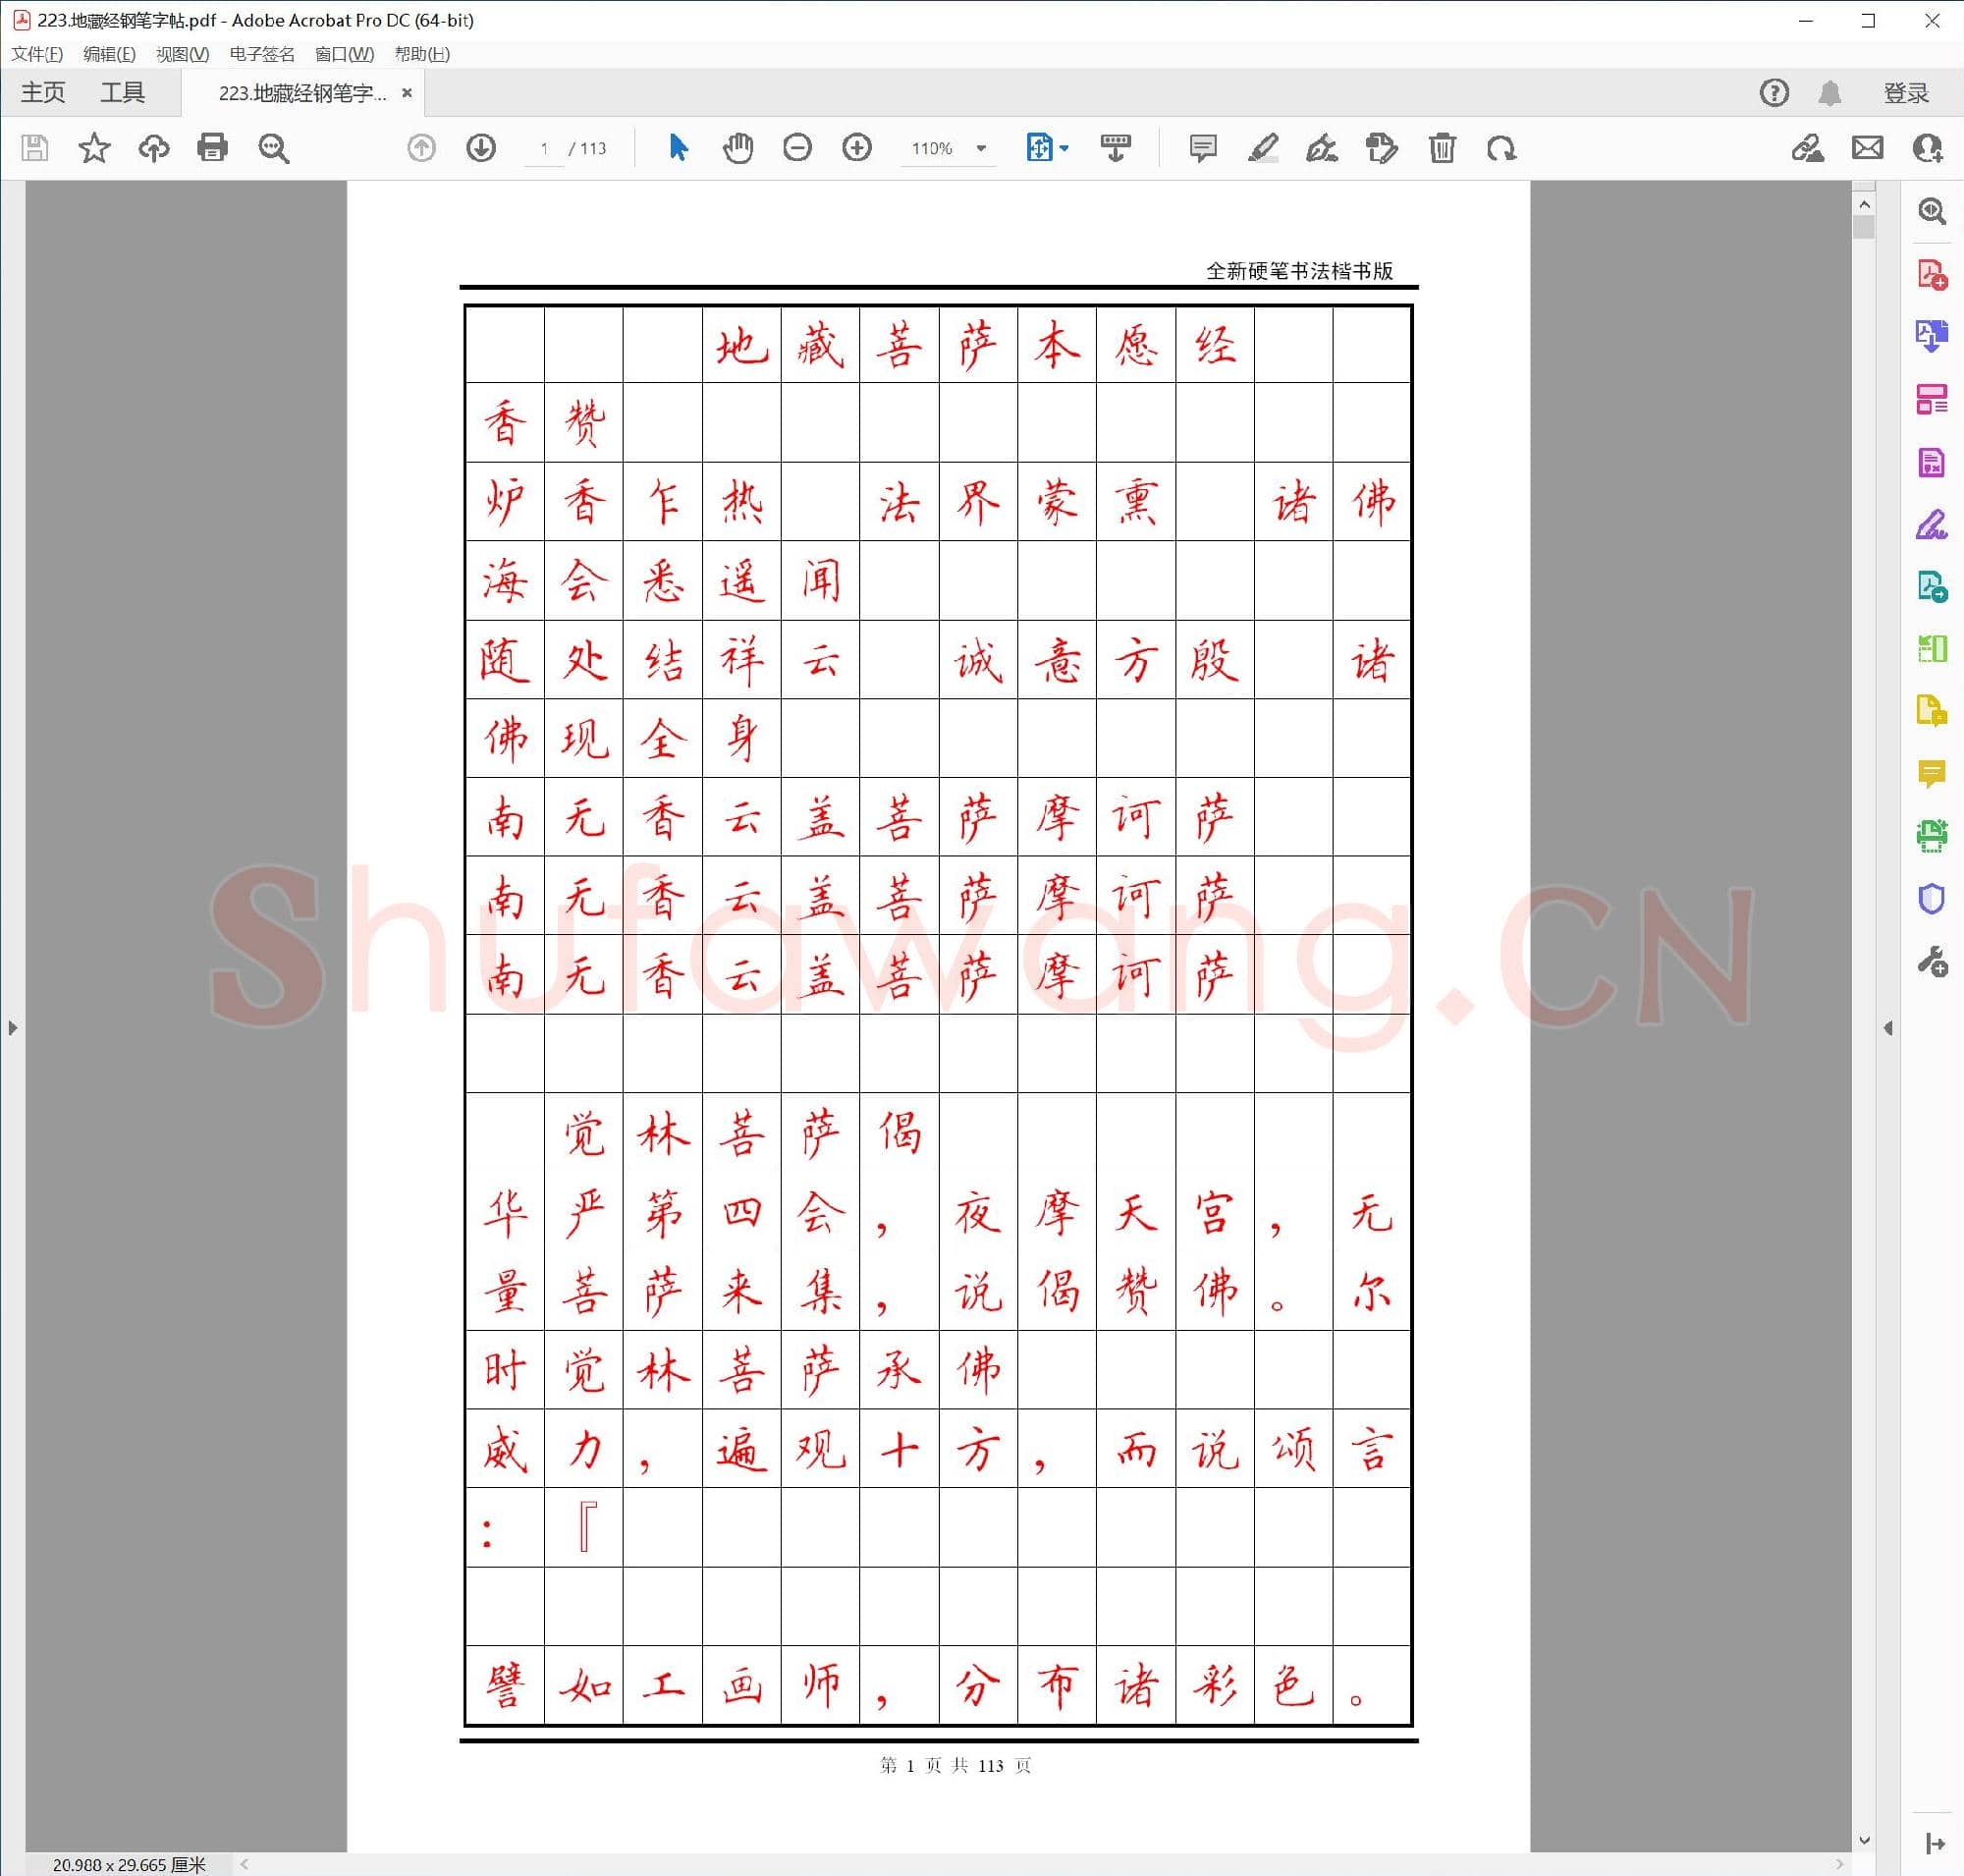Switch to the 工具 tab
The image size is (1964, 1876).
click(124, 92)
